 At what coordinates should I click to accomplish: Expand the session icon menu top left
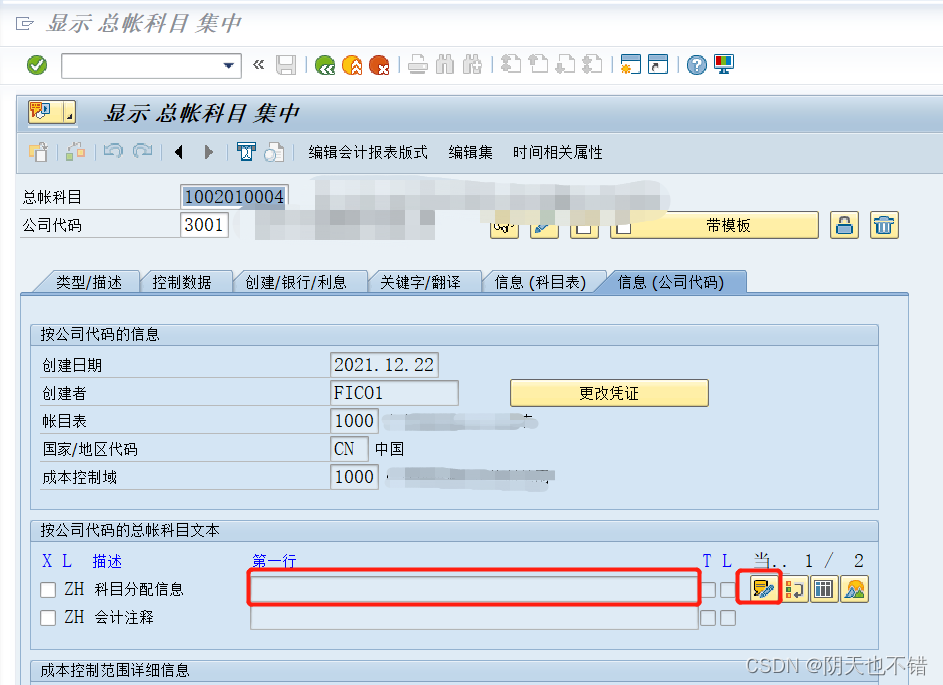(38, 113)
